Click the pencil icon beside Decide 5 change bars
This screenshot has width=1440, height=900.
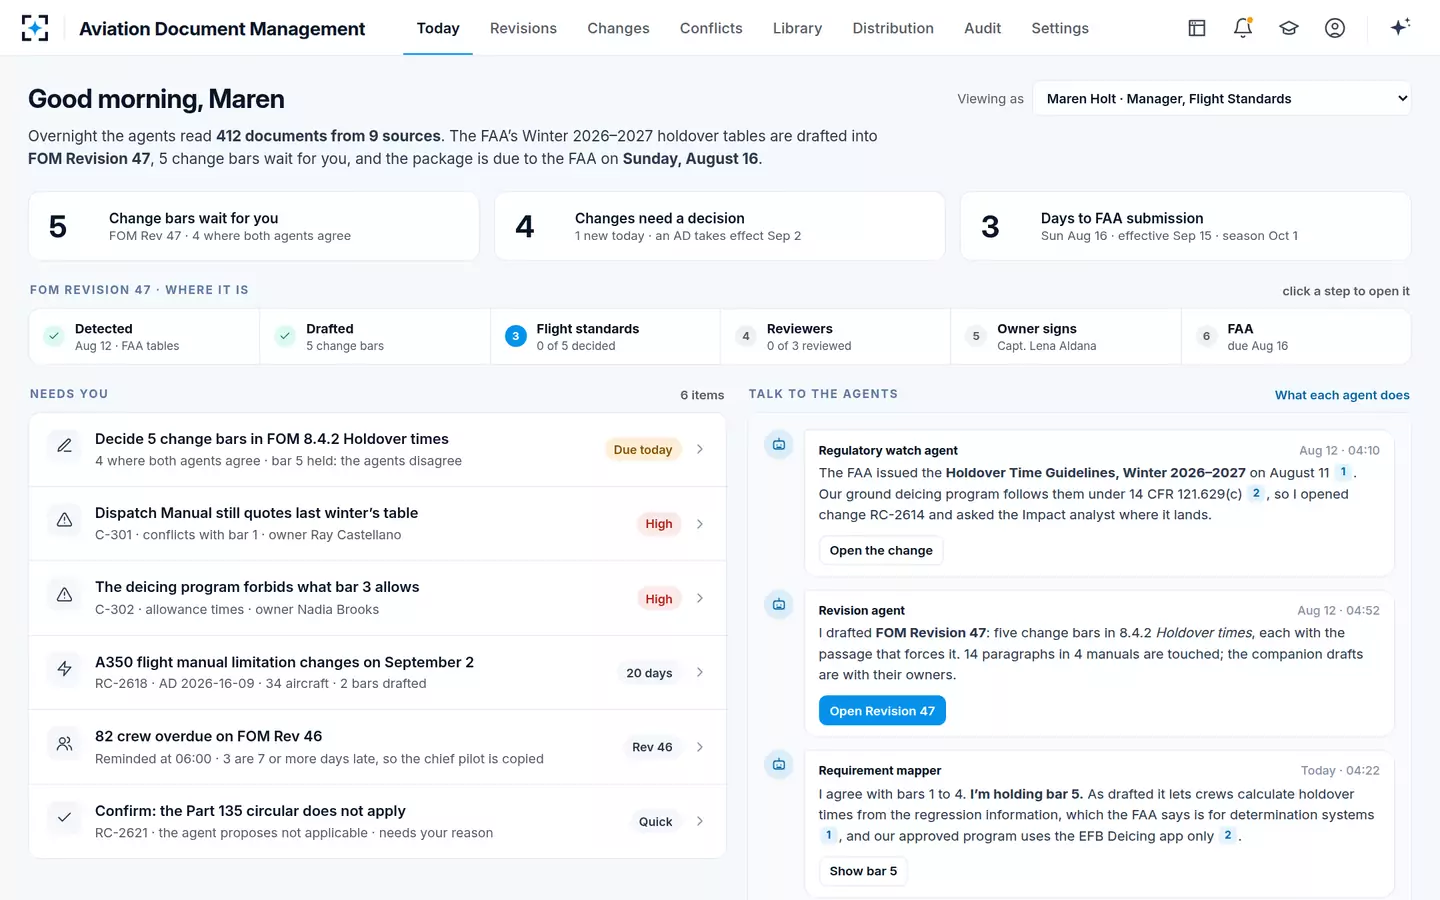coord(64,446)
